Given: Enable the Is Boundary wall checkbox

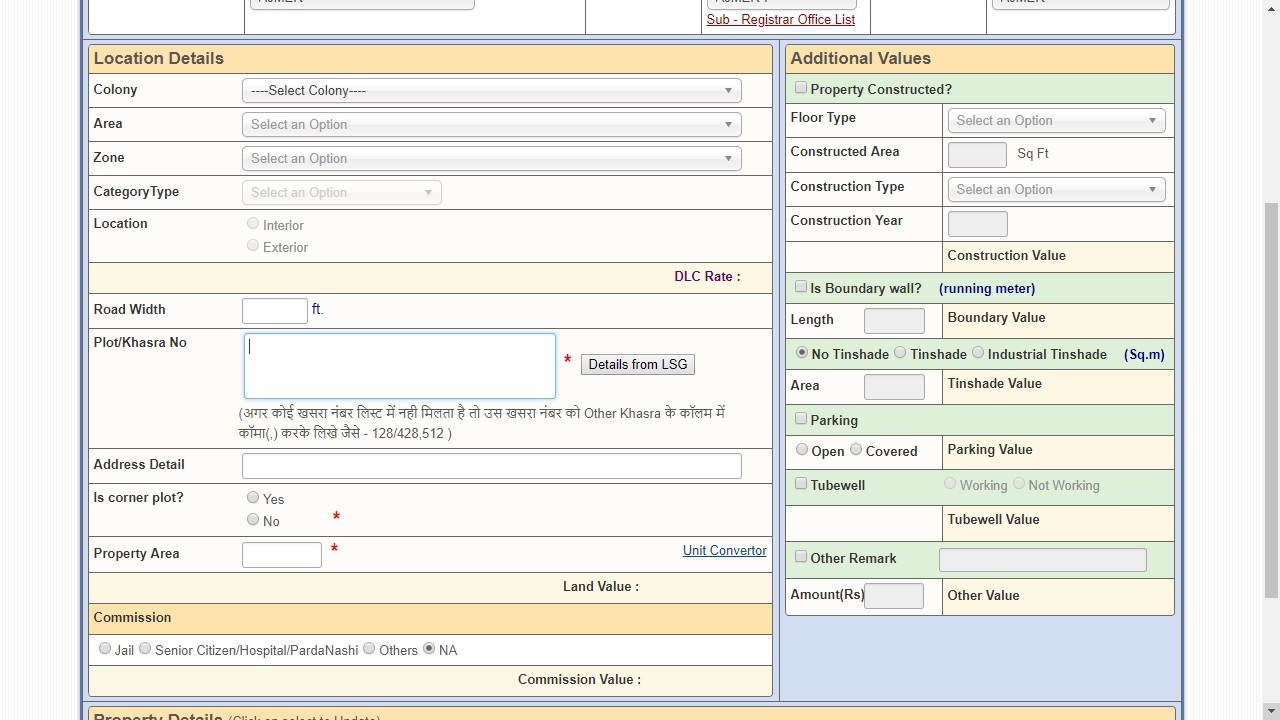Looking at the screenshot, I should coord(801,287).
